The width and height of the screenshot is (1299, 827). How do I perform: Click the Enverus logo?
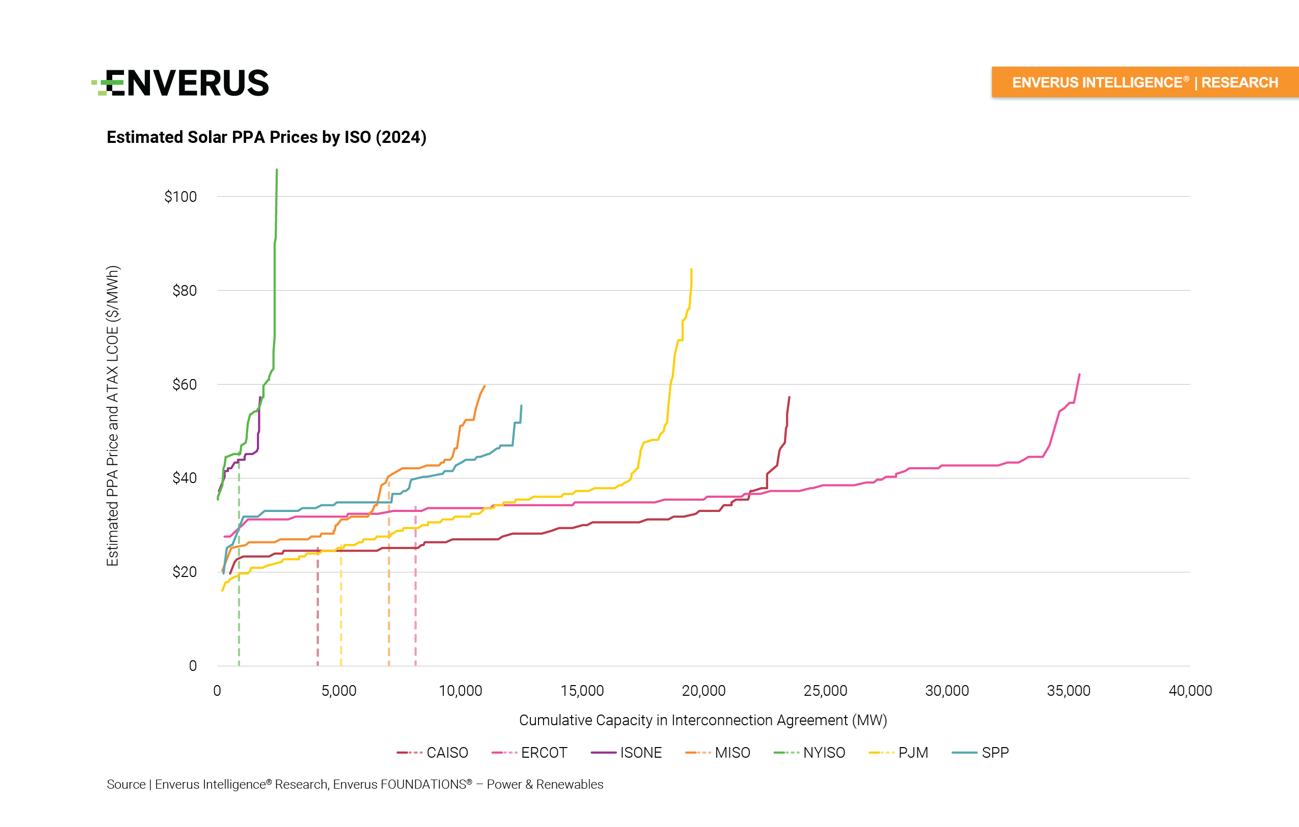181,83
